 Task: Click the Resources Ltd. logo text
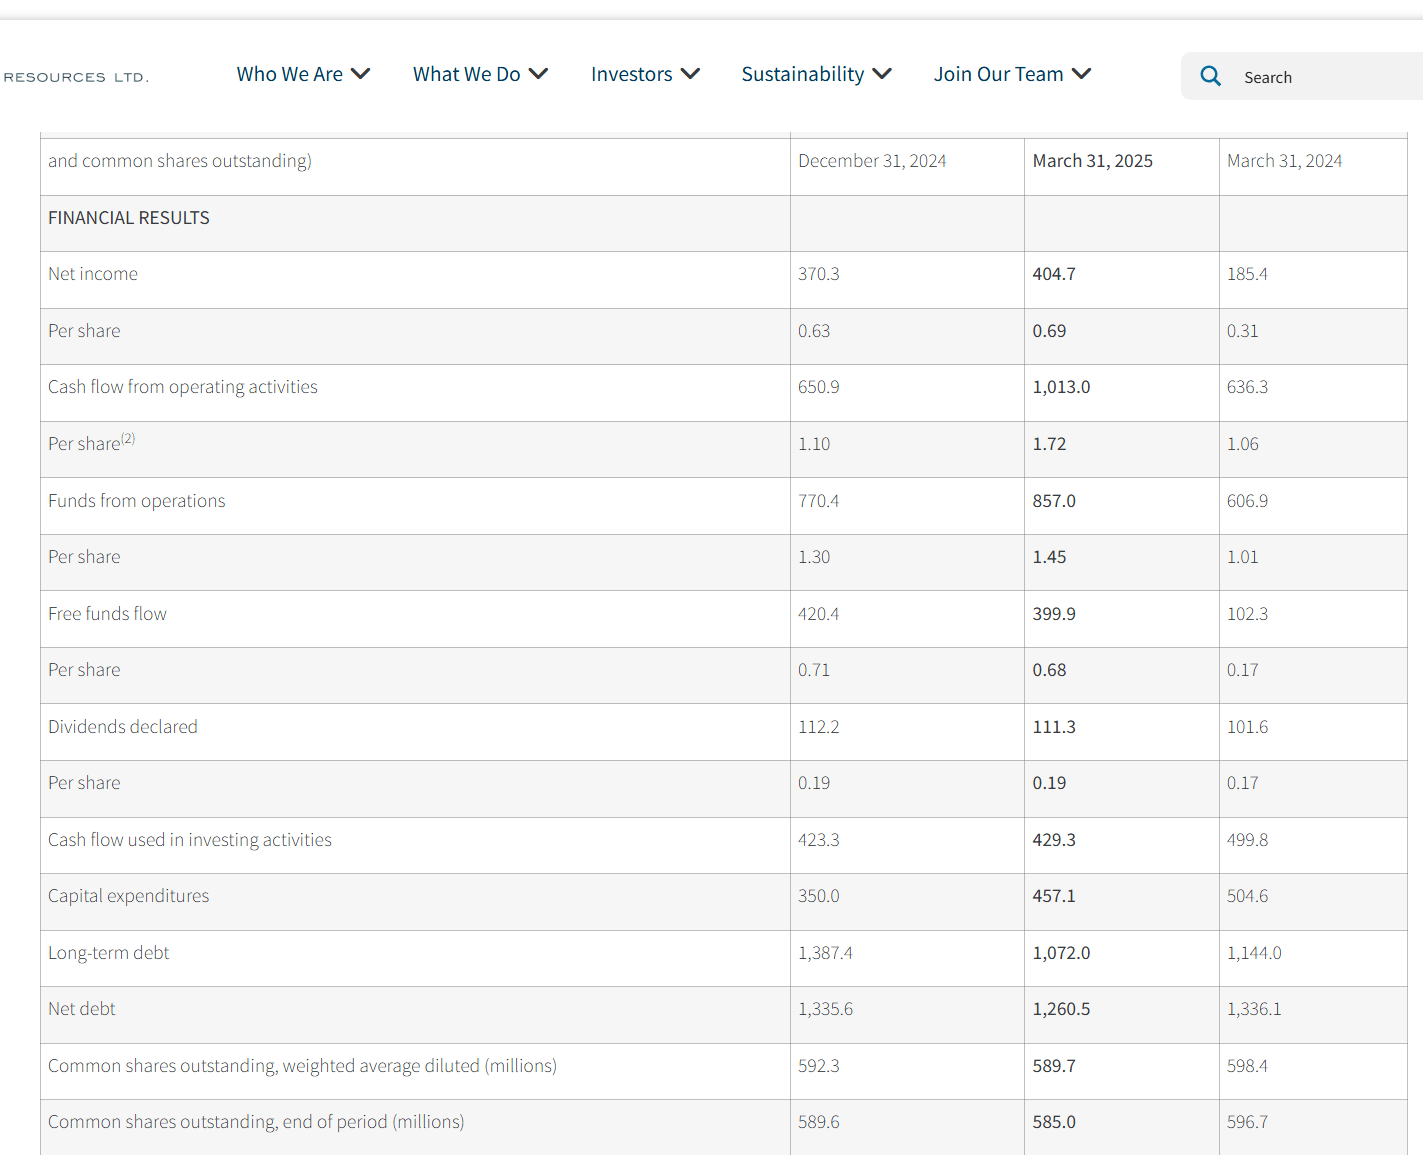(x=76, y=77)
